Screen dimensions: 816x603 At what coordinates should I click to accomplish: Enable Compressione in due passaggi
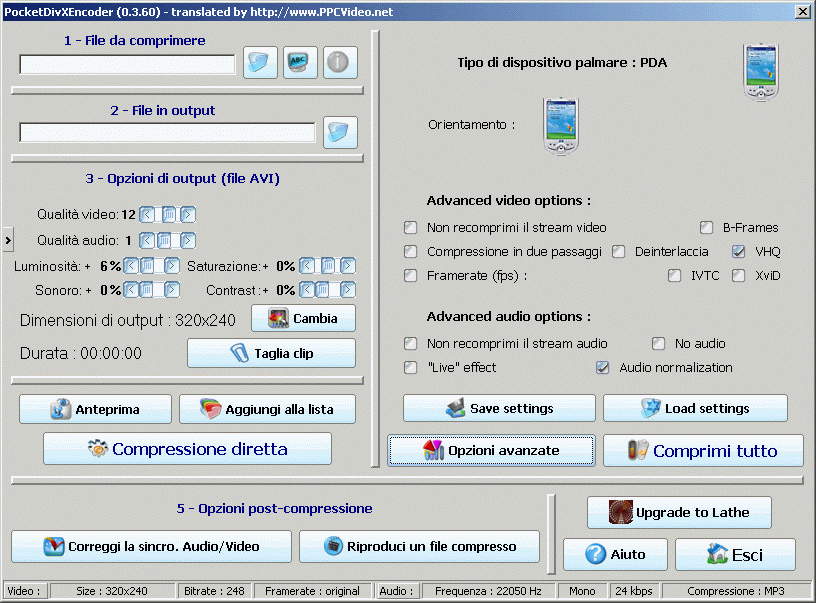point(411,252)
